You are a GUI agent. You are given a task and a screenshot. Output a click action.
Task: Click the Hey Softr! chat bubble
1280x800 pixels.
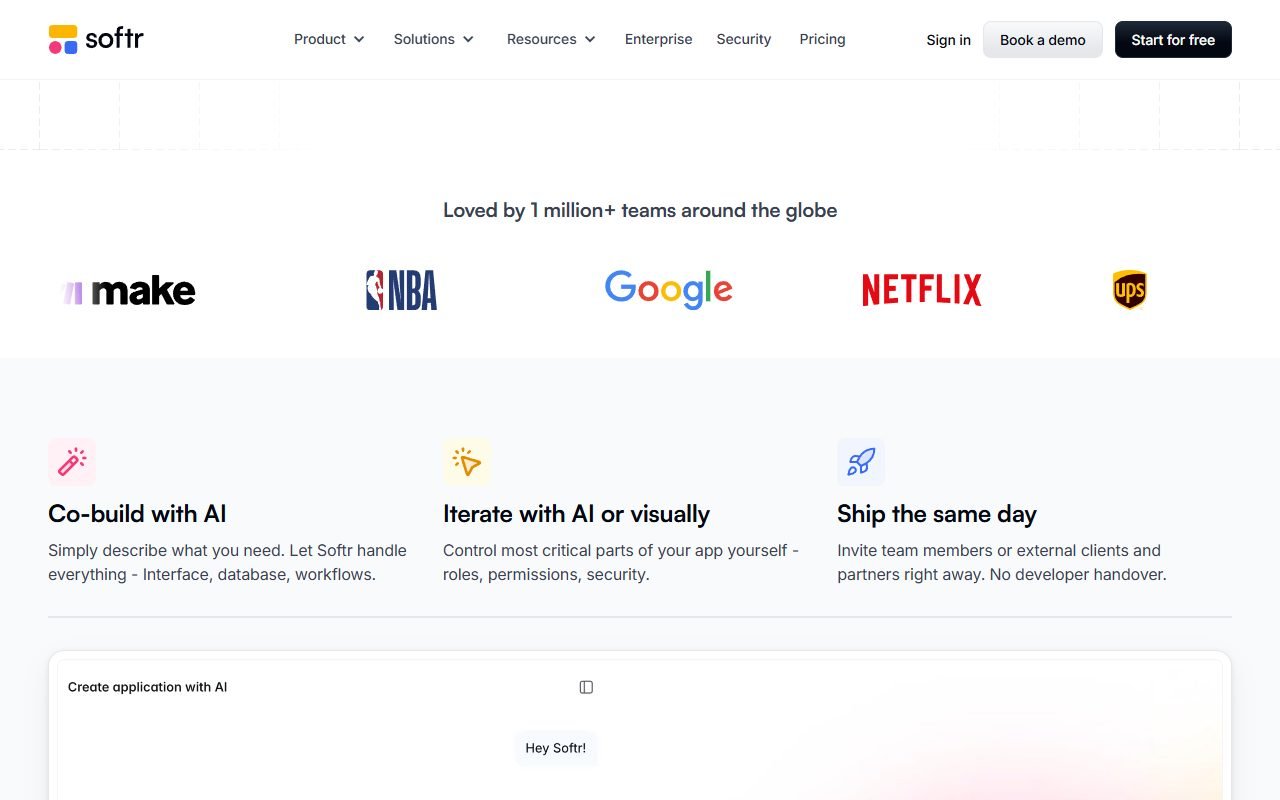tap(556, 748)
